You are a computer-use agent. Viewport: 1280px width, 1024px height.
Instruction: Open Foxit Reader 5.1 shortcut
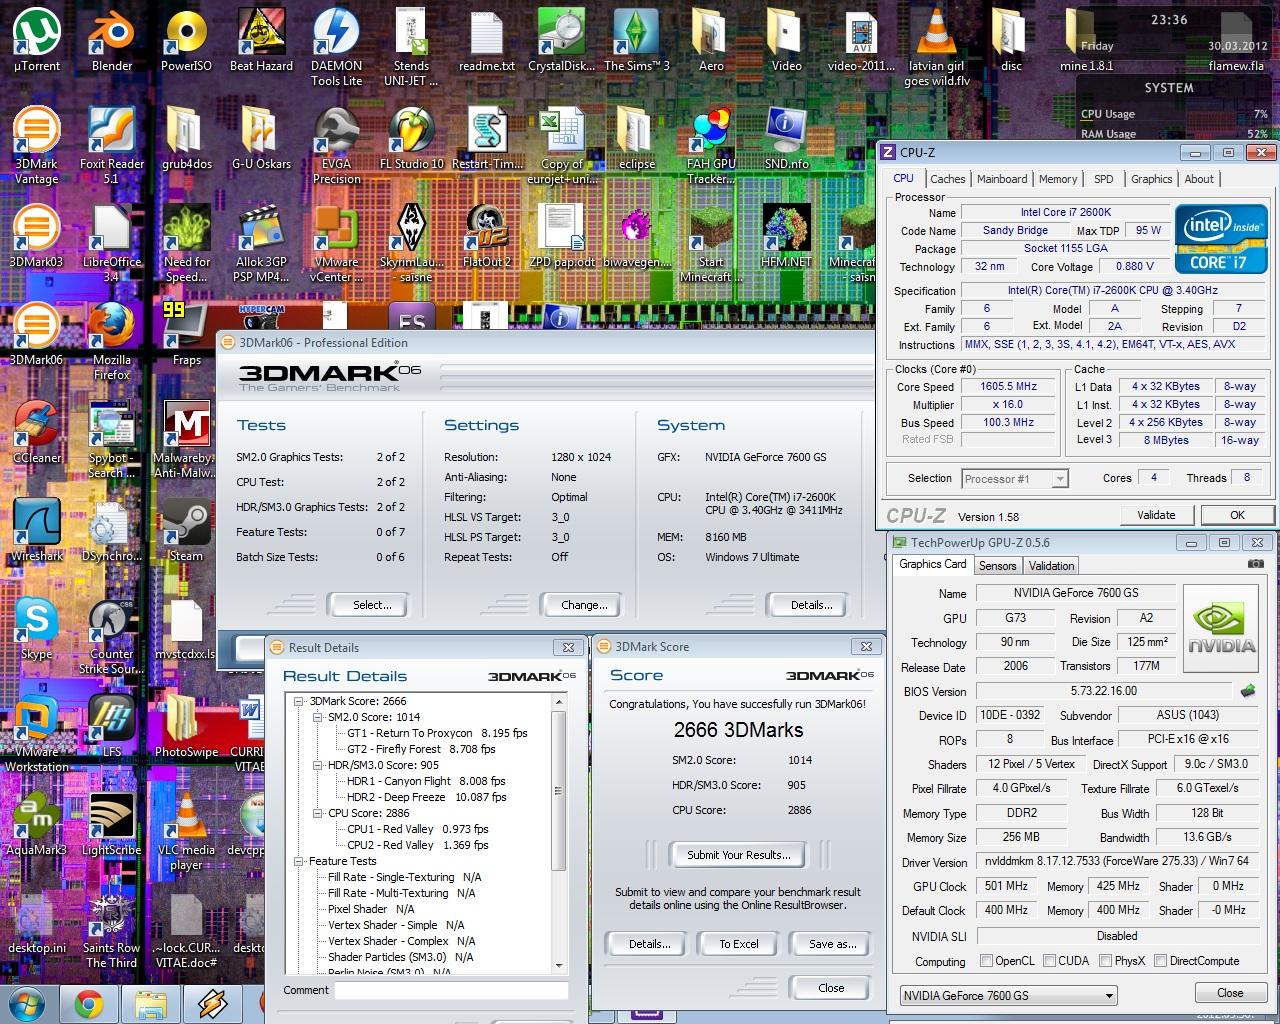coord(112,145)
